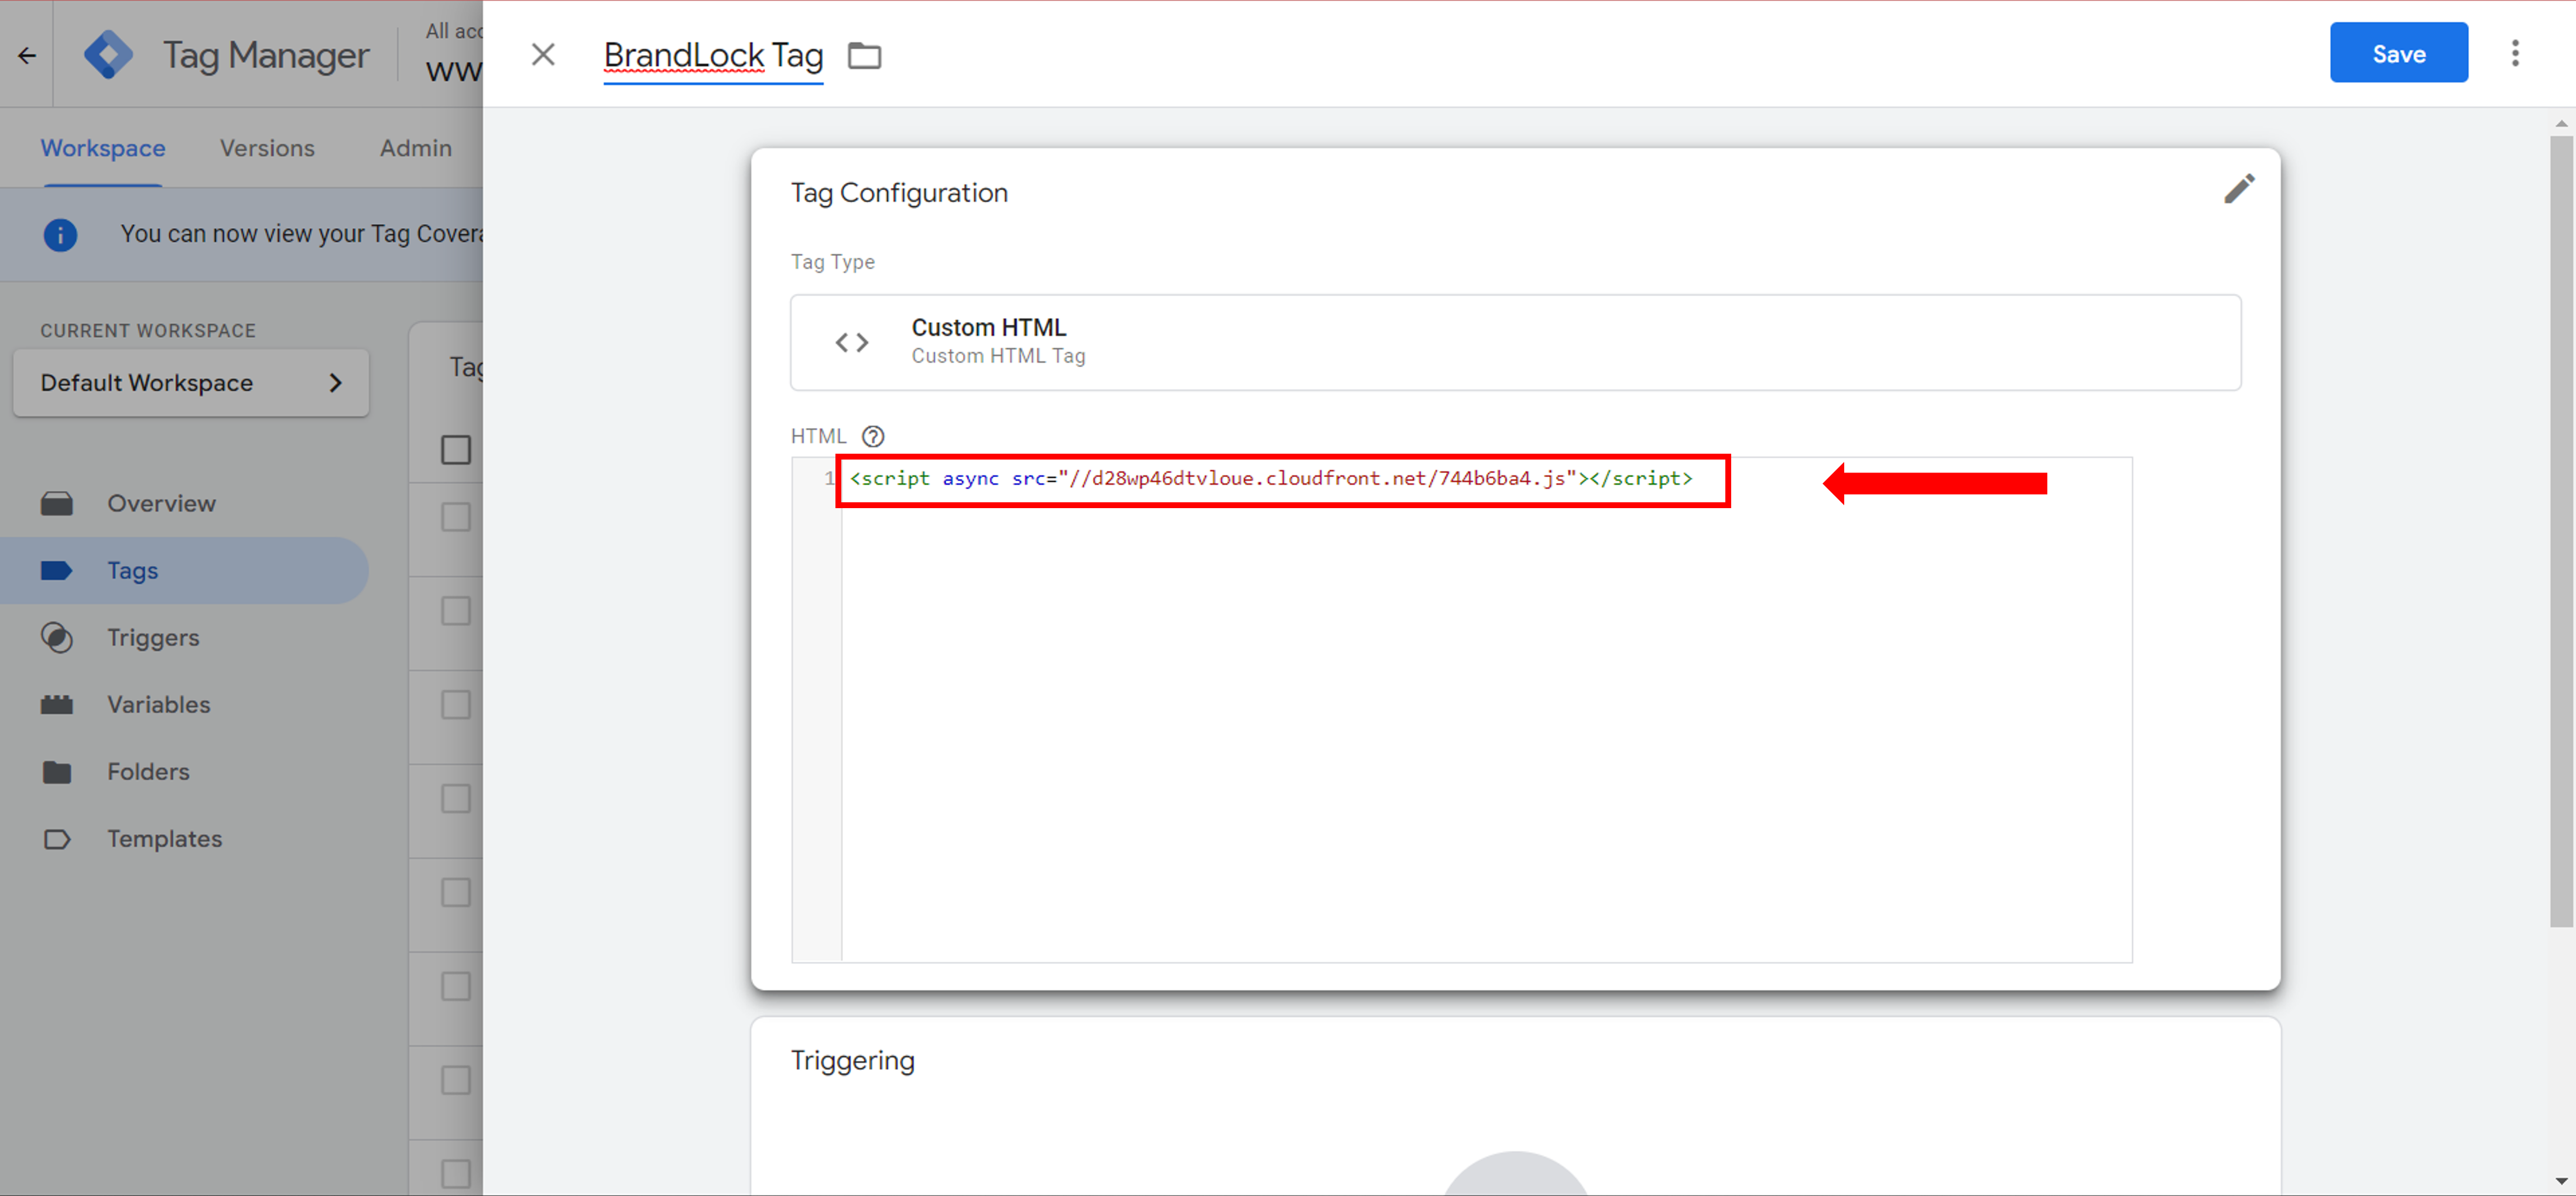Click the folder icon next to tag name
Screen dimensions: 2576x1196
tap(864, 56)
